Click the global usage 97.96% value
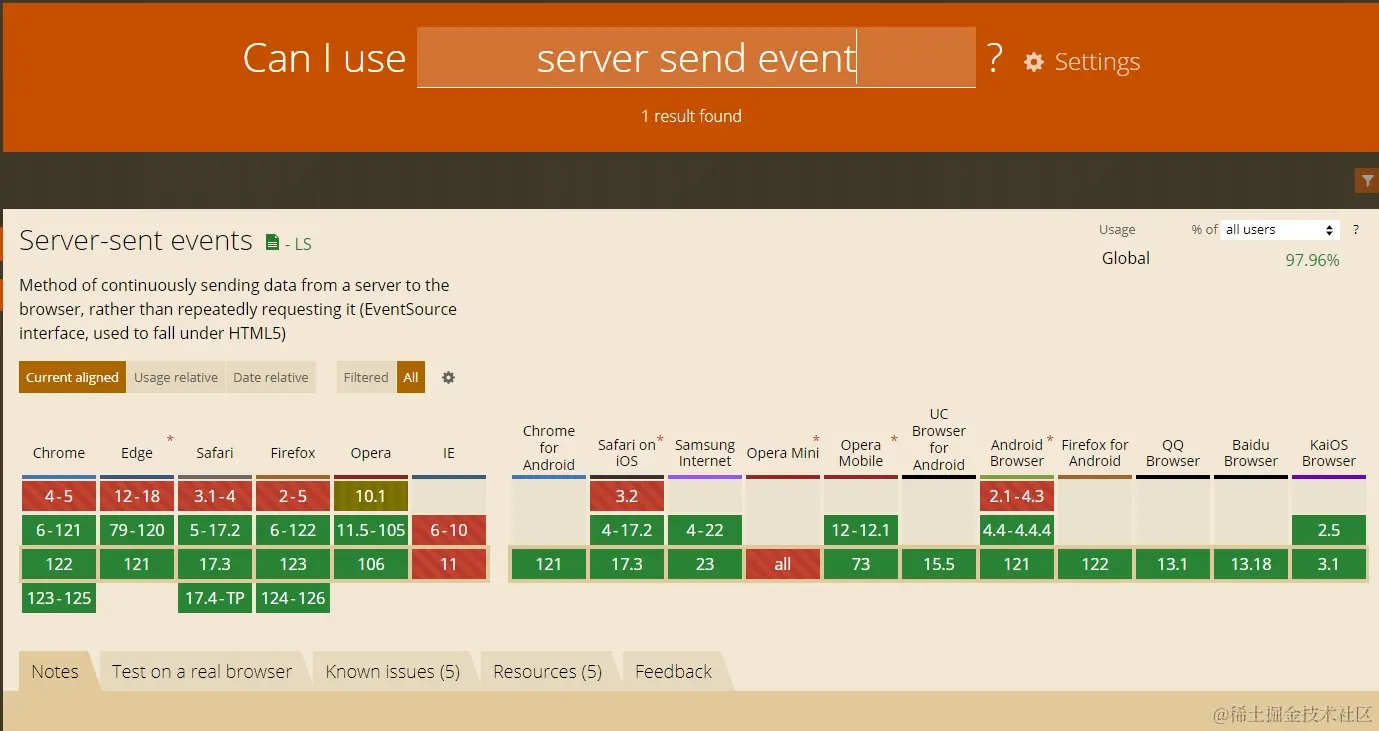The height and width of the screenshot is (731, 1379). 1312,260
